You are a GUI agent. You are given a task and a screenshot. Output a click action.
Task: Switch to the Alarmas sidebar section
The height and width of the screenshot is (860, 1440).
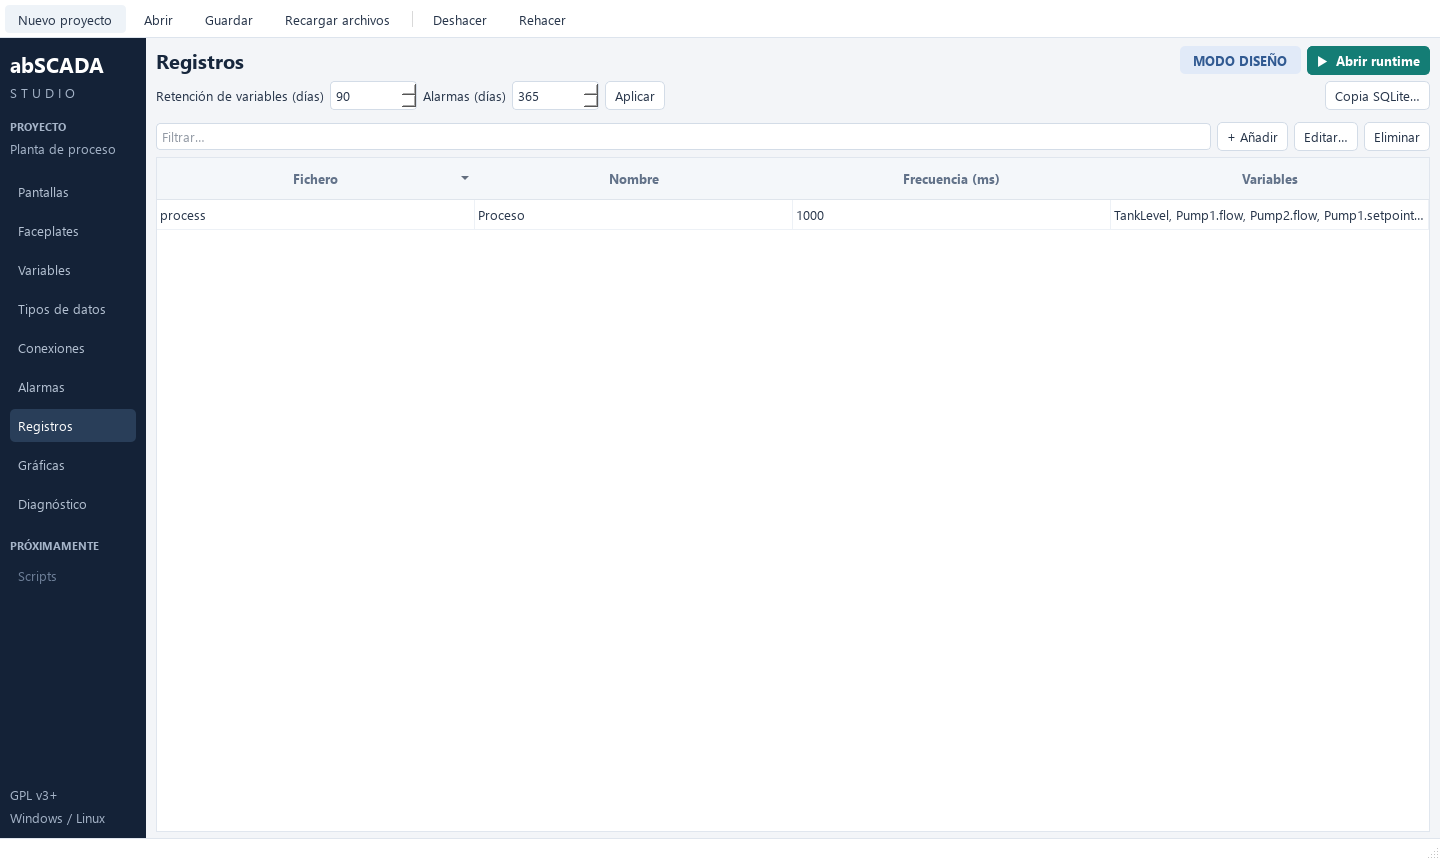pos(73,387)
